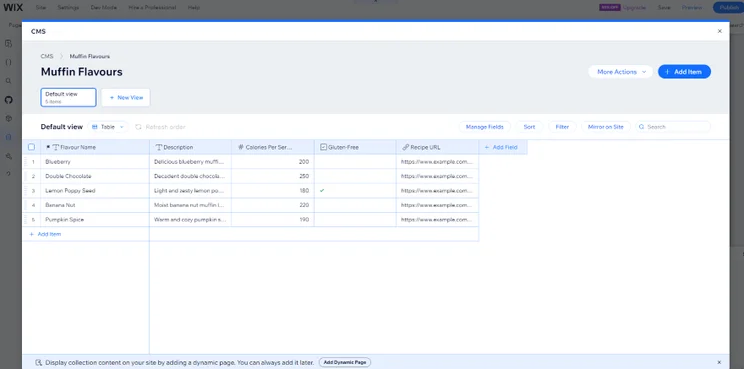The height and width of the screenshot is (369, 744).
Task: Open the code braces icon in sidebar
Action: click(x=9, y=62)
